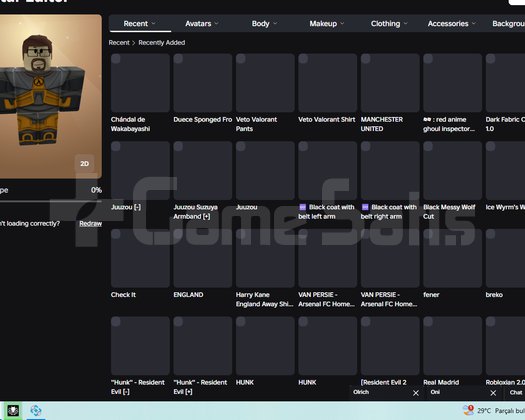Open the Clothing tab

coord(389,23)
